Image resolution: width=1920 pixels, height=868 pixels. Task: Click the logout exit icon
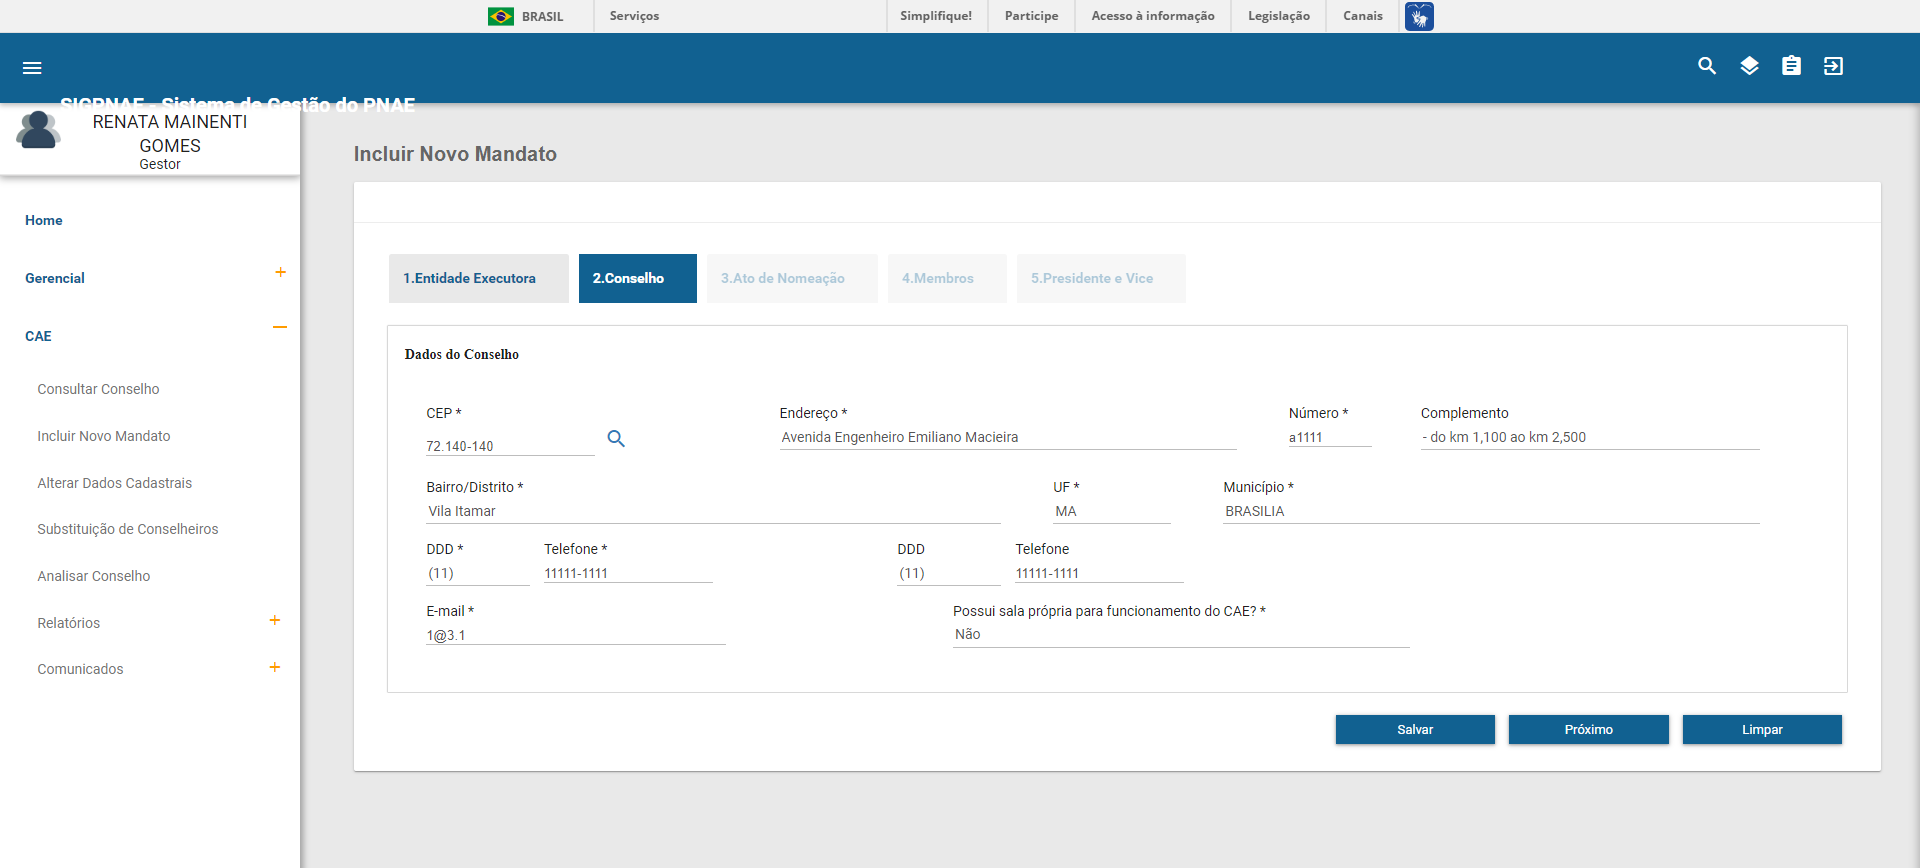coord(1833,66)
